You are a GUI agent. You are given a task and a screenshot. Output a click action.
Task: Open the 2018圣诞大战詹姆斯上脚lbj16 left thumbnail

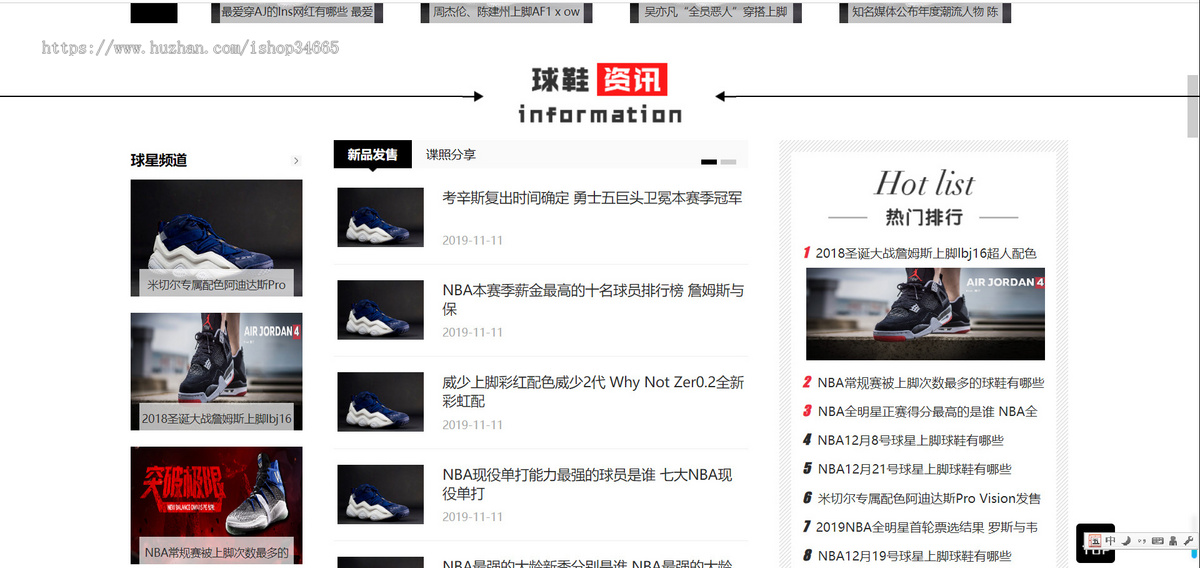tap(216, 372)
